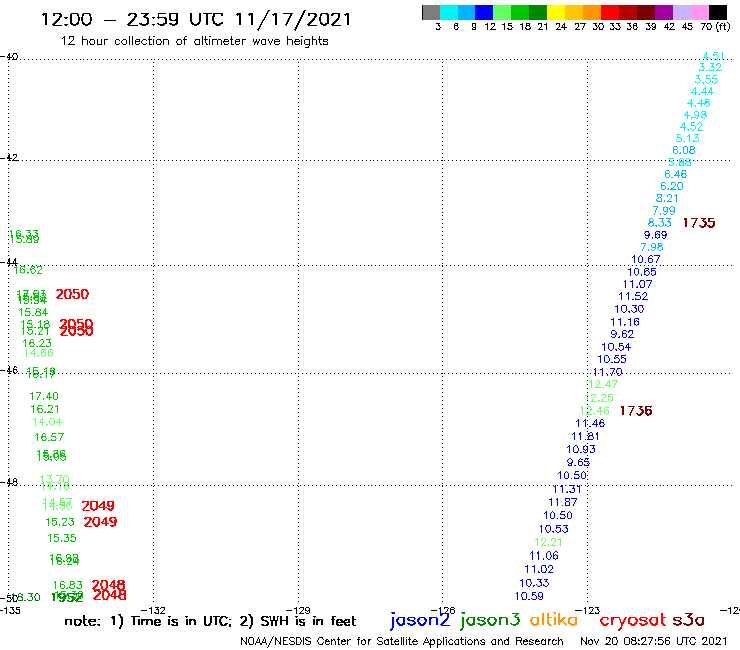The height and width of the screenshot is (650, 740).
Task: Click the chart title with the 11/17/2021 date
Action: [196, 19]
